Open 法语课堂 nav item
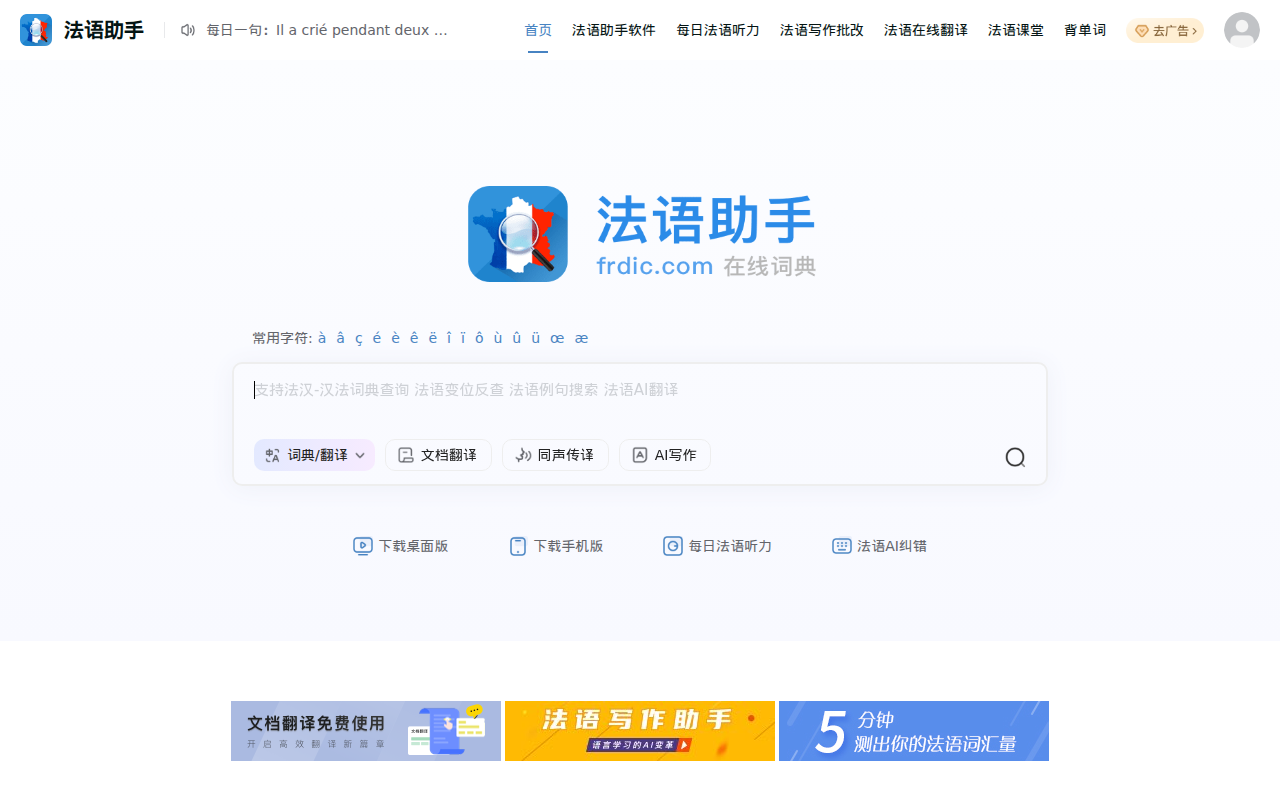1280x800 pixels. click(x=1016, y=30)
